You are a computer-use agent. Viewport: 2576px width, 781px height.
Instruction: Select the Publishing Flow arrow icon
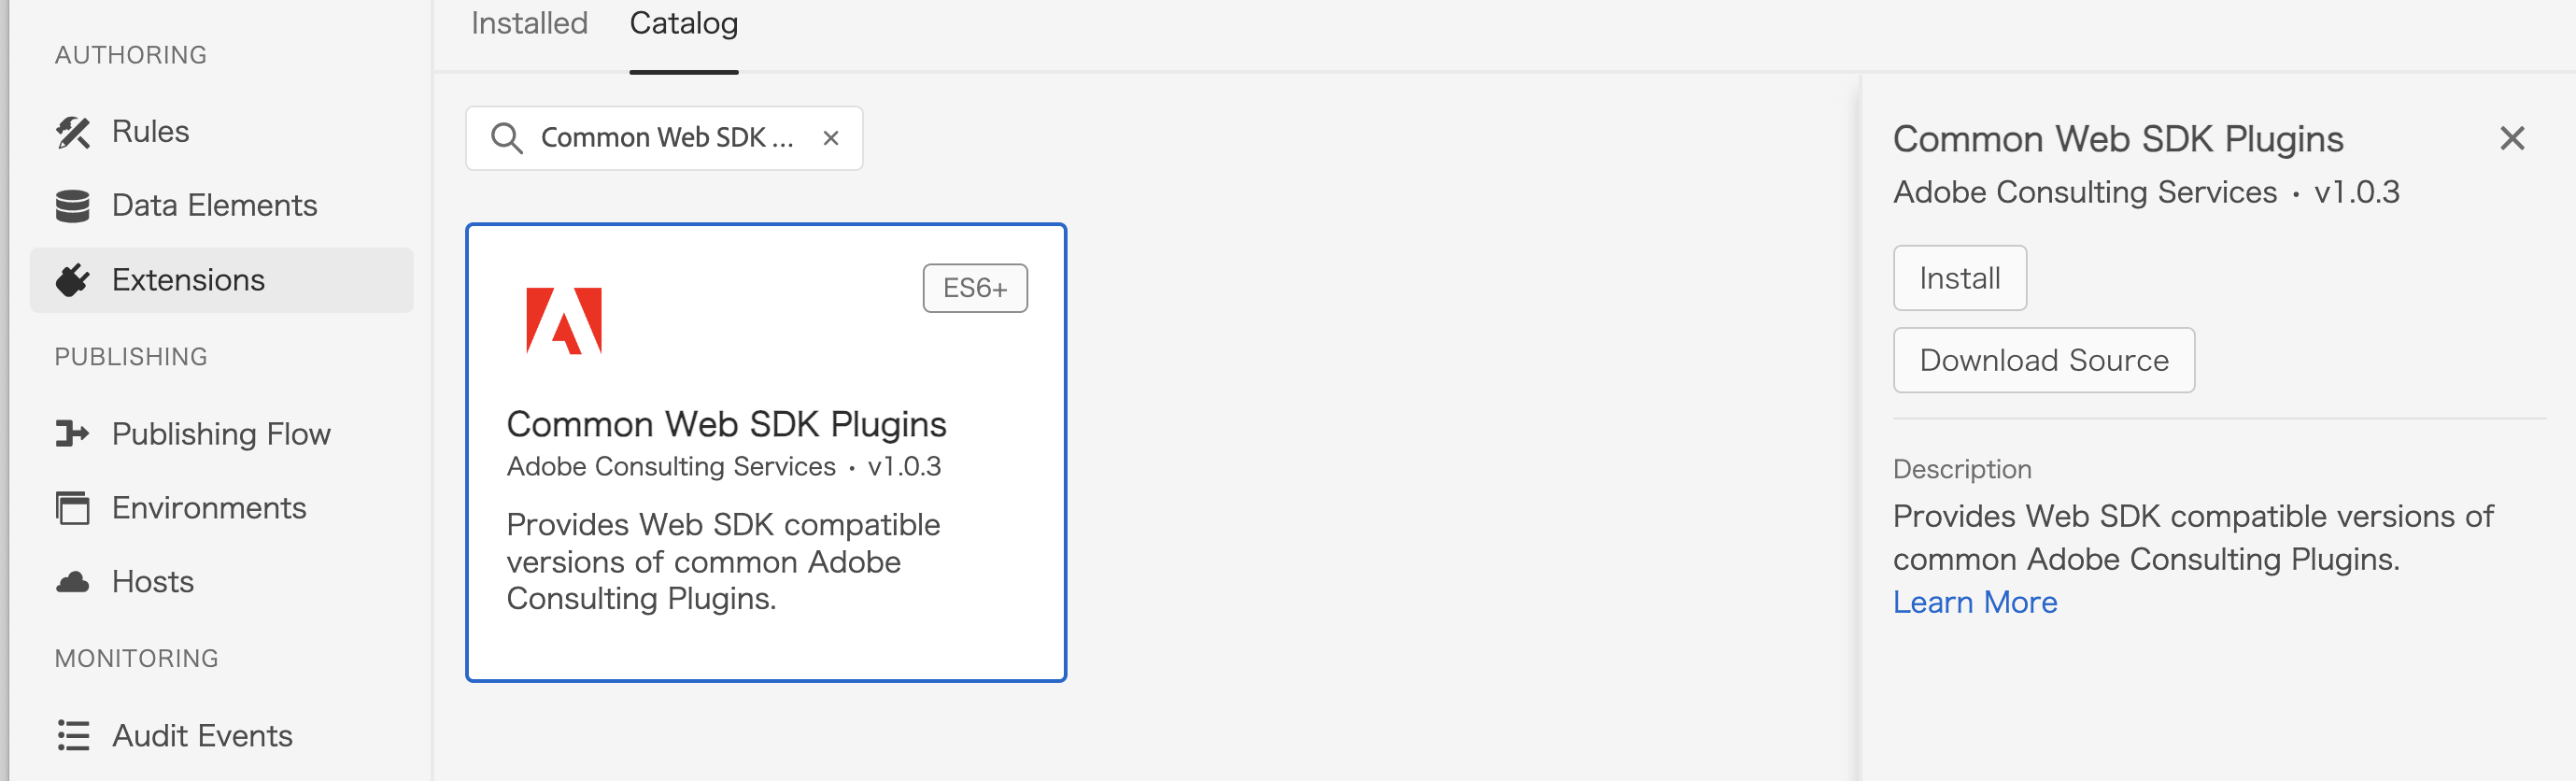71,433
